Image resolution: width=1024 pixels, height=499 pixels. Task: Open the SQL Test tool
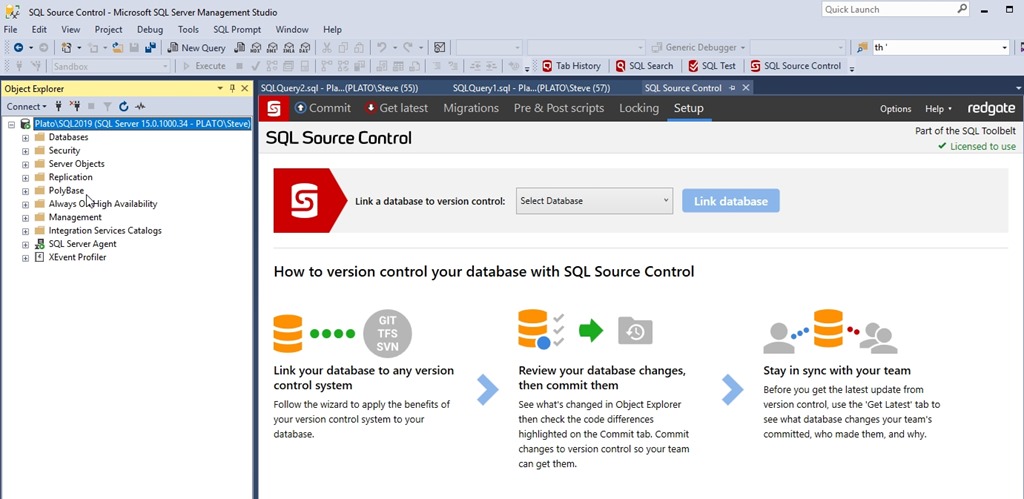tap(712, 66)
